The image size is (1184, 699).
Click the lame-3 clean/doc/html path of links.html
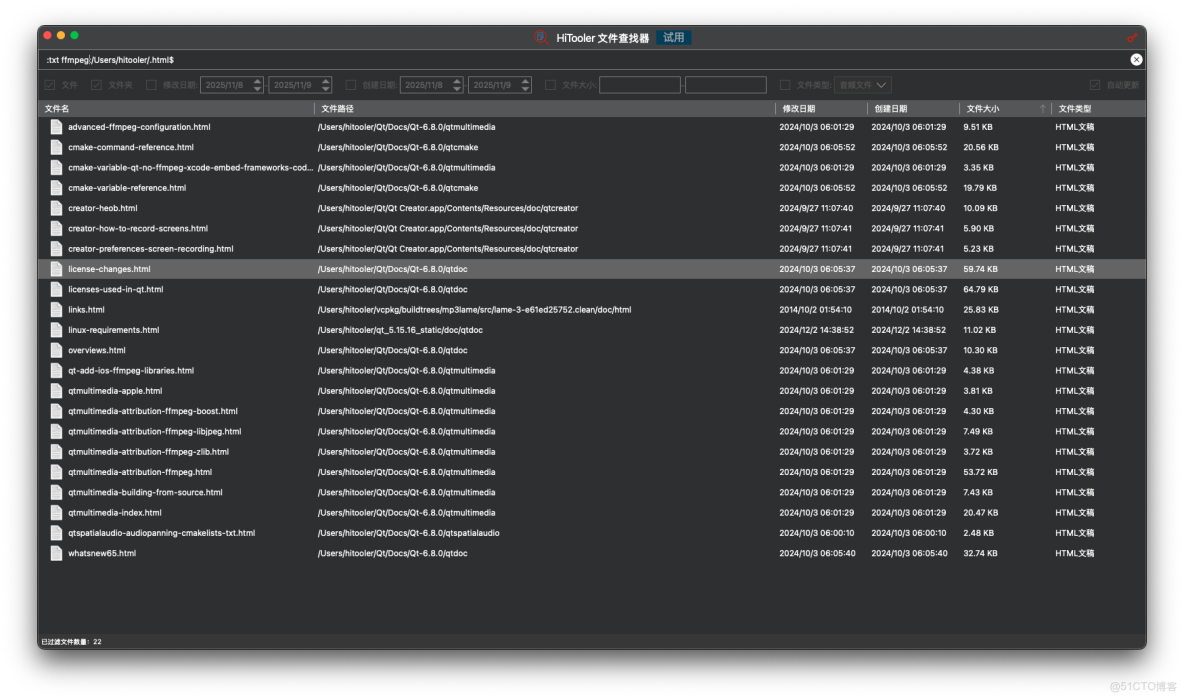click(474, 309)
